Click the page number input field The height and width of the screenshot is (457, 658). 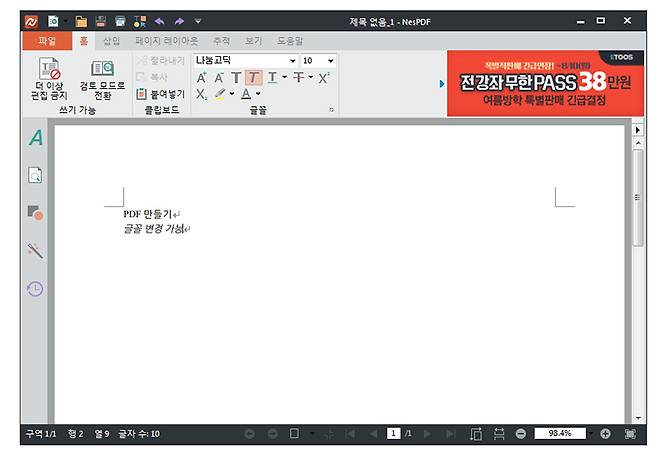tap(394, 433)
